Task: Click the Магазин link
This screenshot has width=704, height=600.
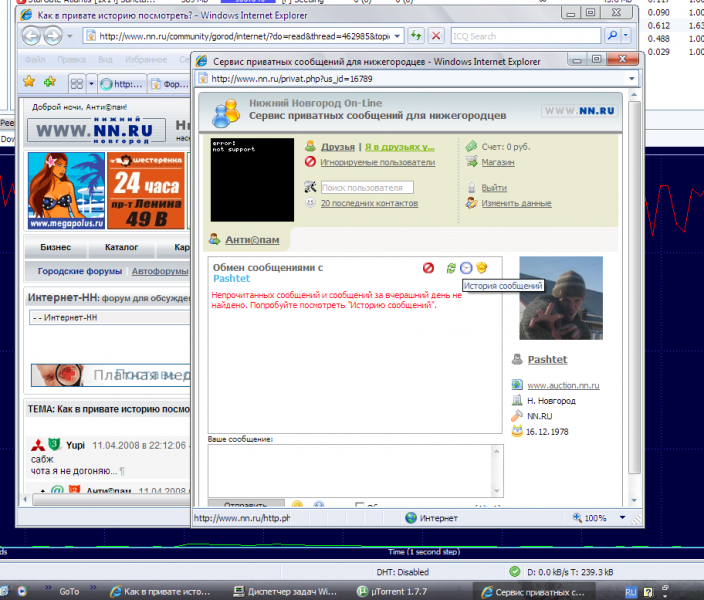Action: coord(498,162)
